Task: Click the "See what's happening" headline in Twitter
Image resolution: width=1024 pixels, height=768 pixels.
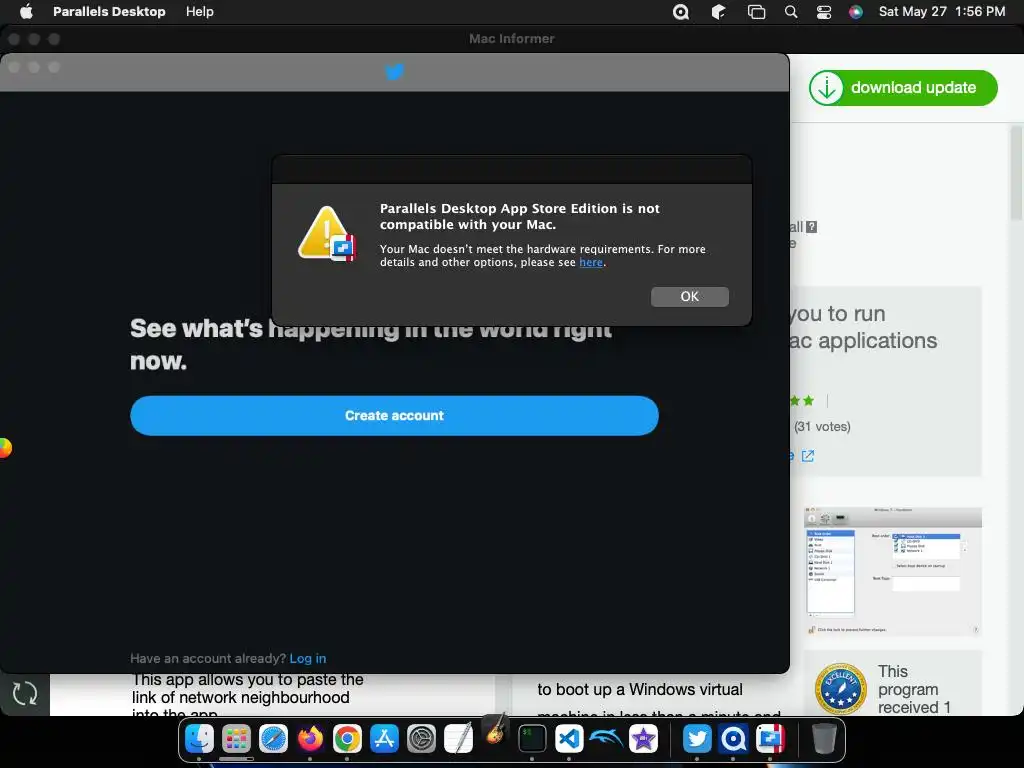Action: [370, 344]
